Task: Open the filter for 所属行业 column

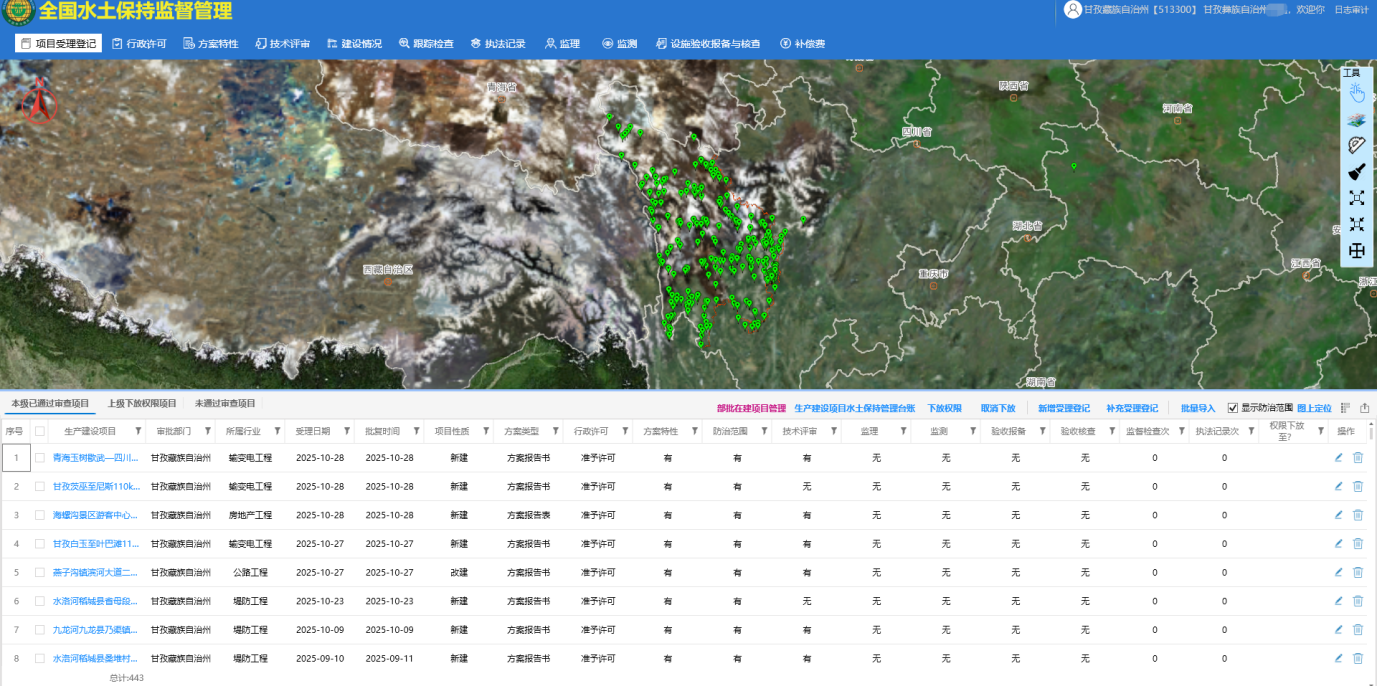Action: 278,431
